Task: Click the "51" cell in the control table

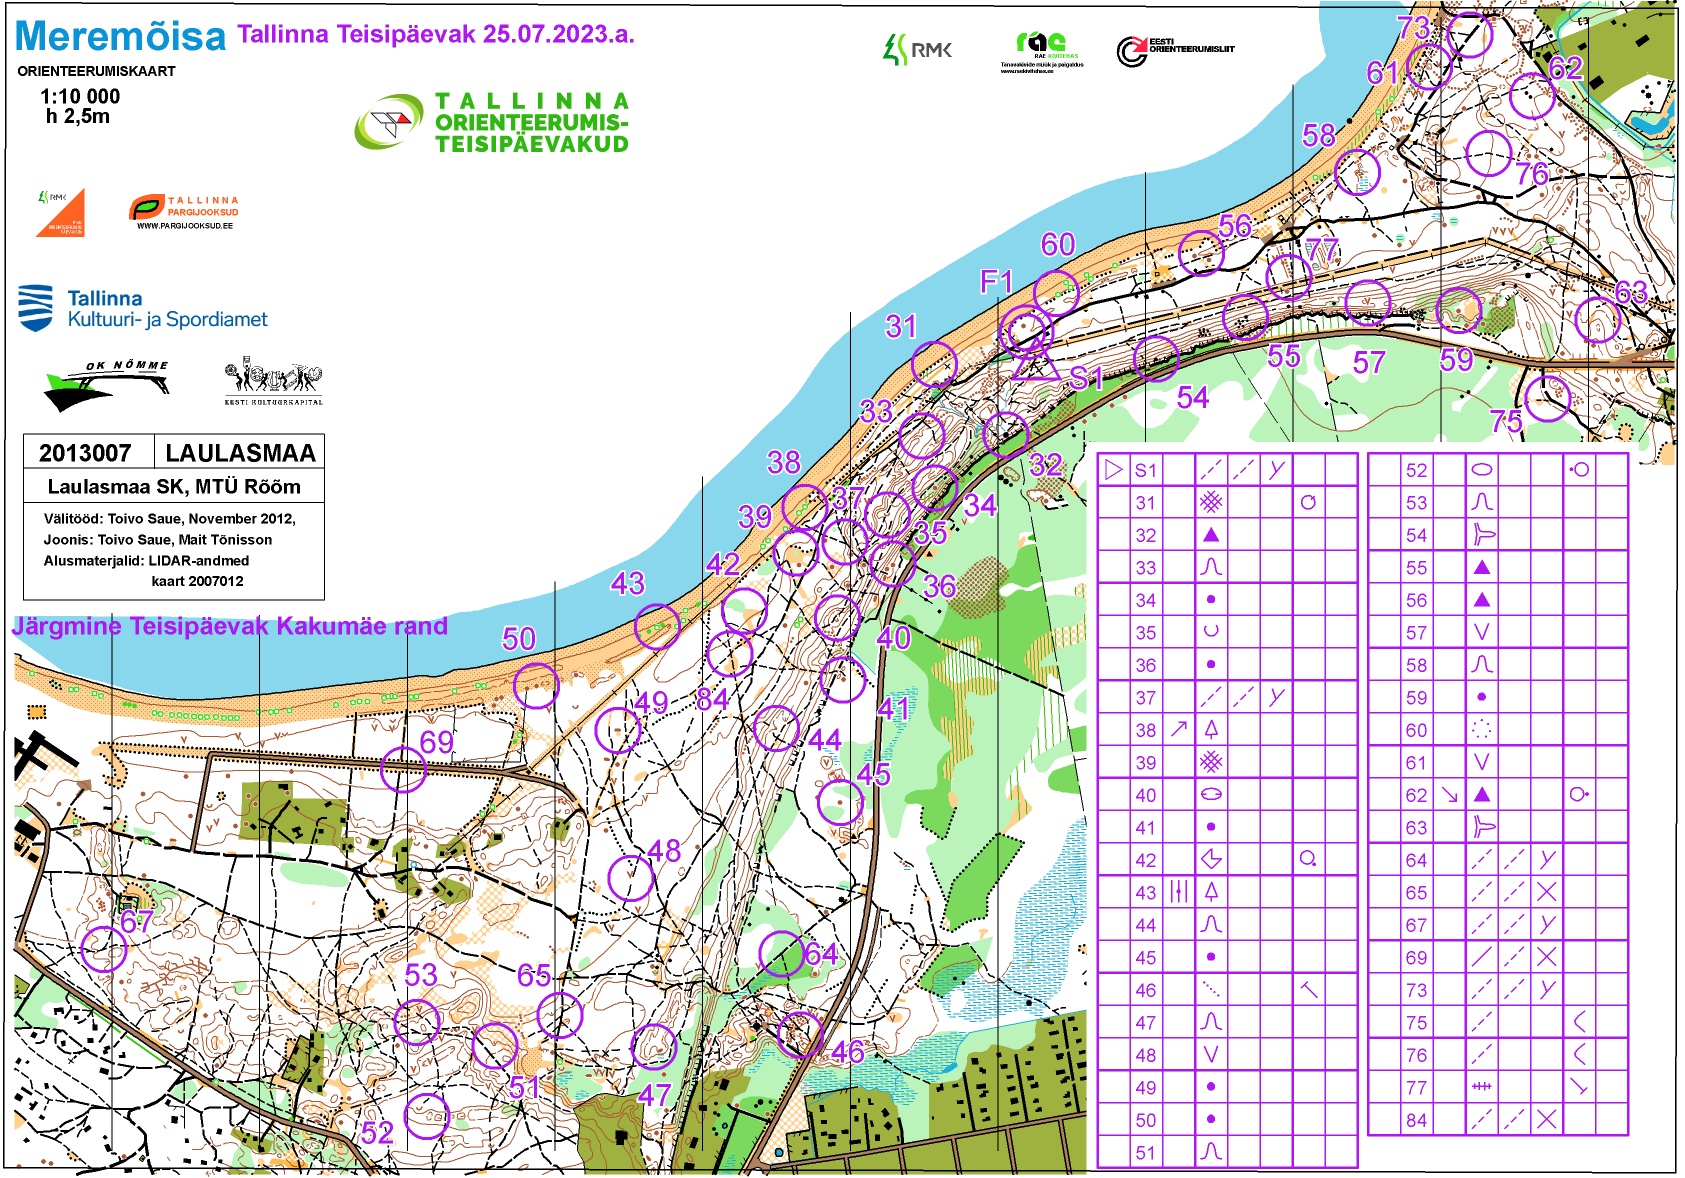Action: point(1146,1152)
